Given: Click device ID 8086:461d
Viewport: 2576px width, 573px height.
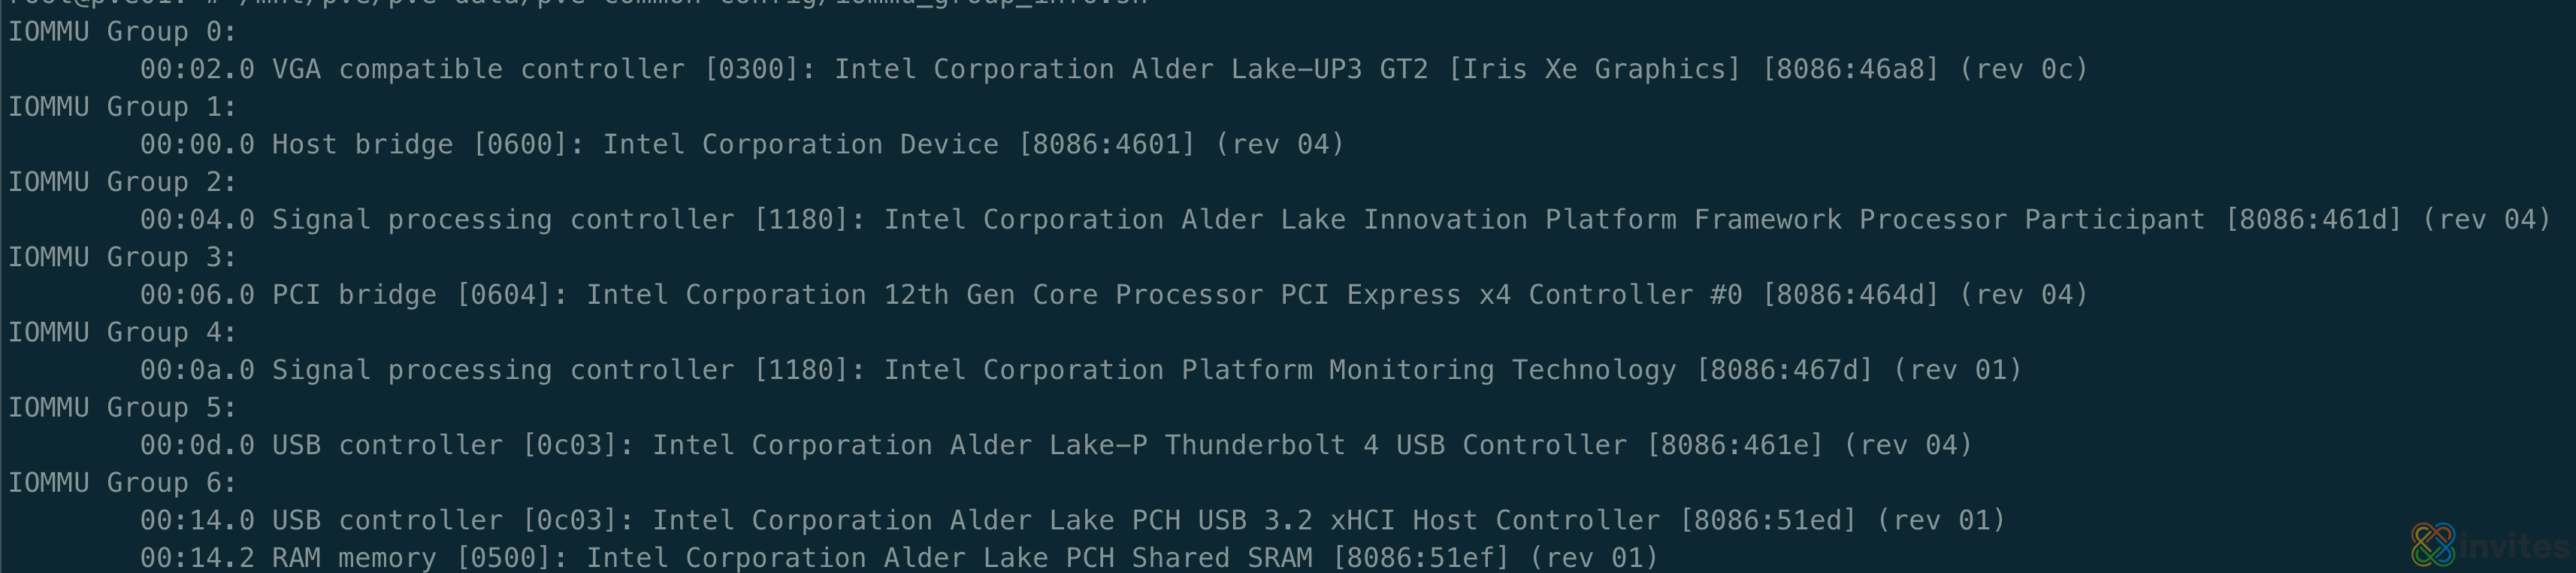Looking at the screenshot, I should (x=2313, y=219).
